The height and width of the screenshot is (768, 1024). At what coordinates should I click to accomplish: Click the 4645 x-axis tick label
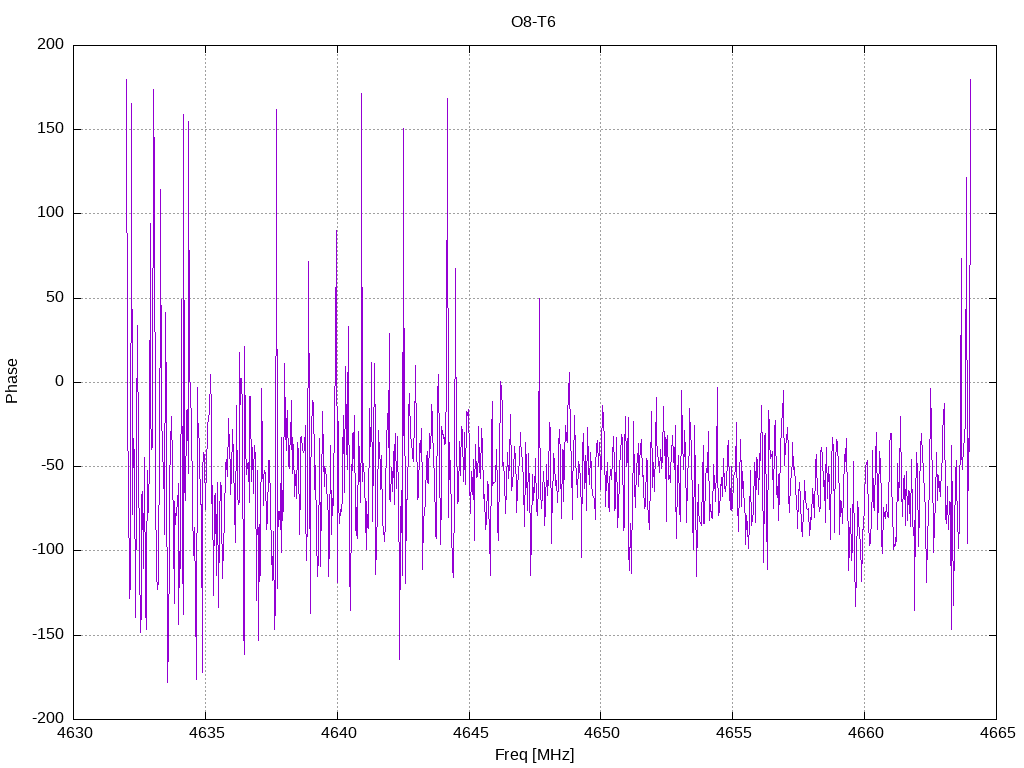[x=470, y=733]
